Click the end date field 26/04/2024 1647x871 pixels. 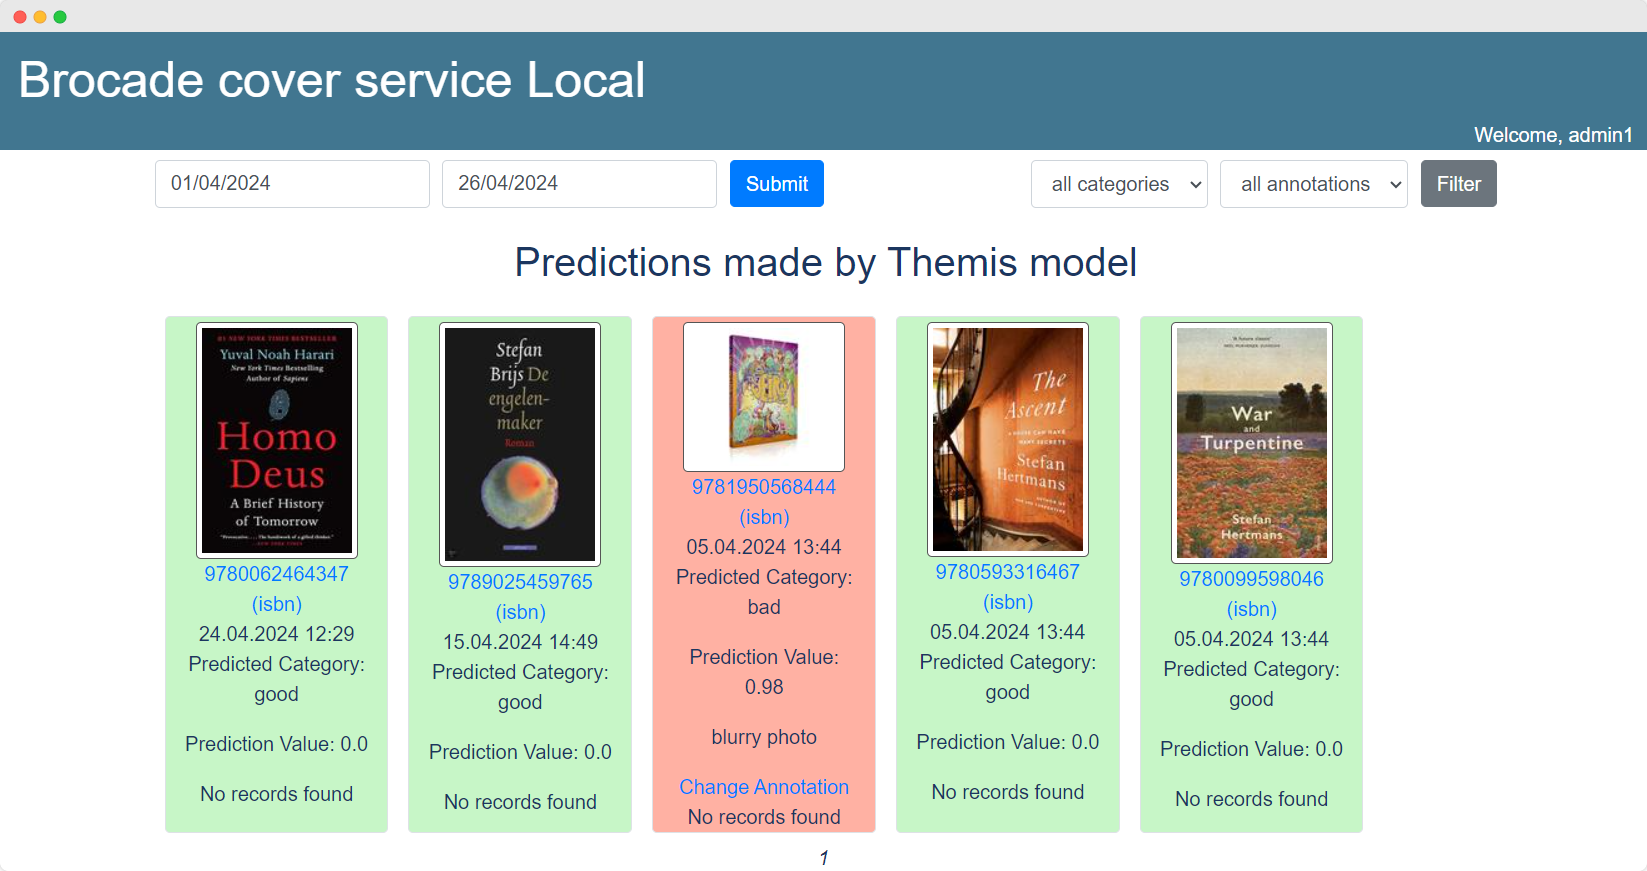click(x=579, y=184)
